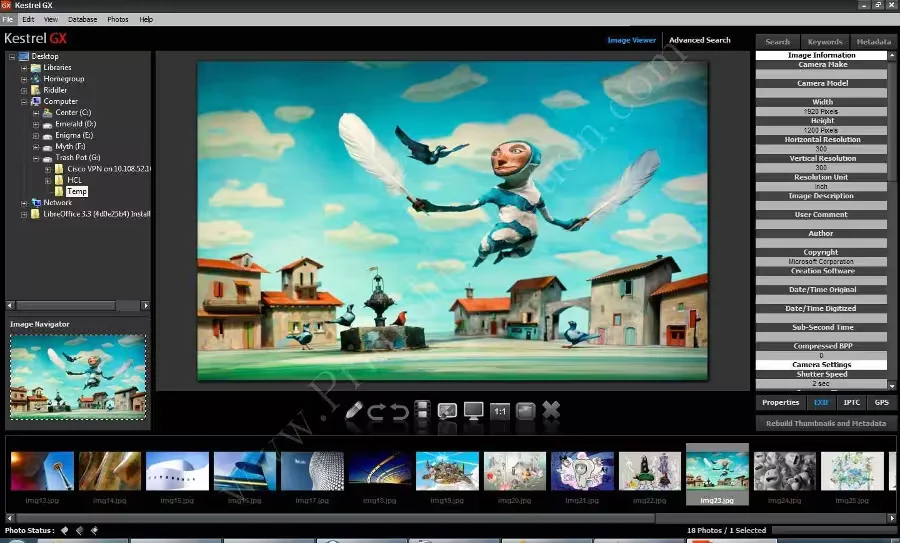Start the slideshow with the presentation screen icon
Image resolution: width=900 pixels, height=543 pixels.
(x=447, y=411)
